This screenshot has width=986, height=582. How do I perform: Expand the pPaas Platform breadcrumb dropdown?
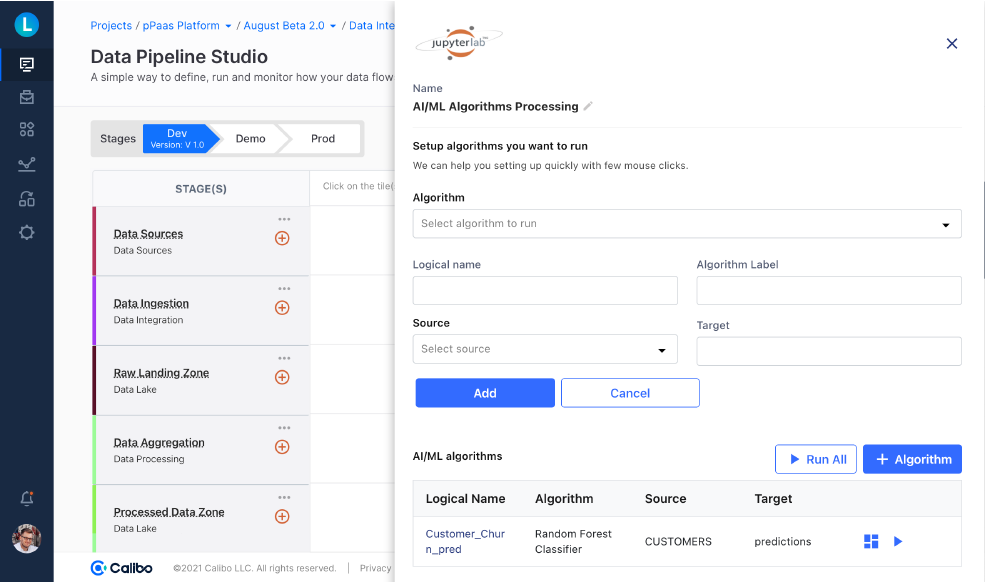click(228, 26)
